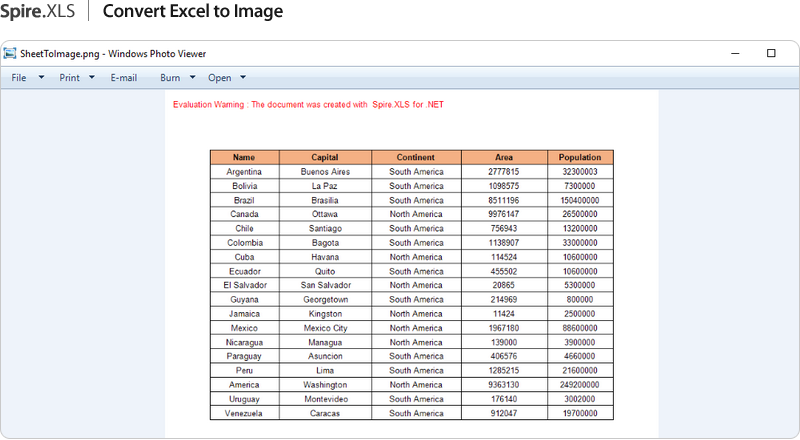Click the Area column header
The height and width of the screenshot is (440, 800).
coord(504,157)
